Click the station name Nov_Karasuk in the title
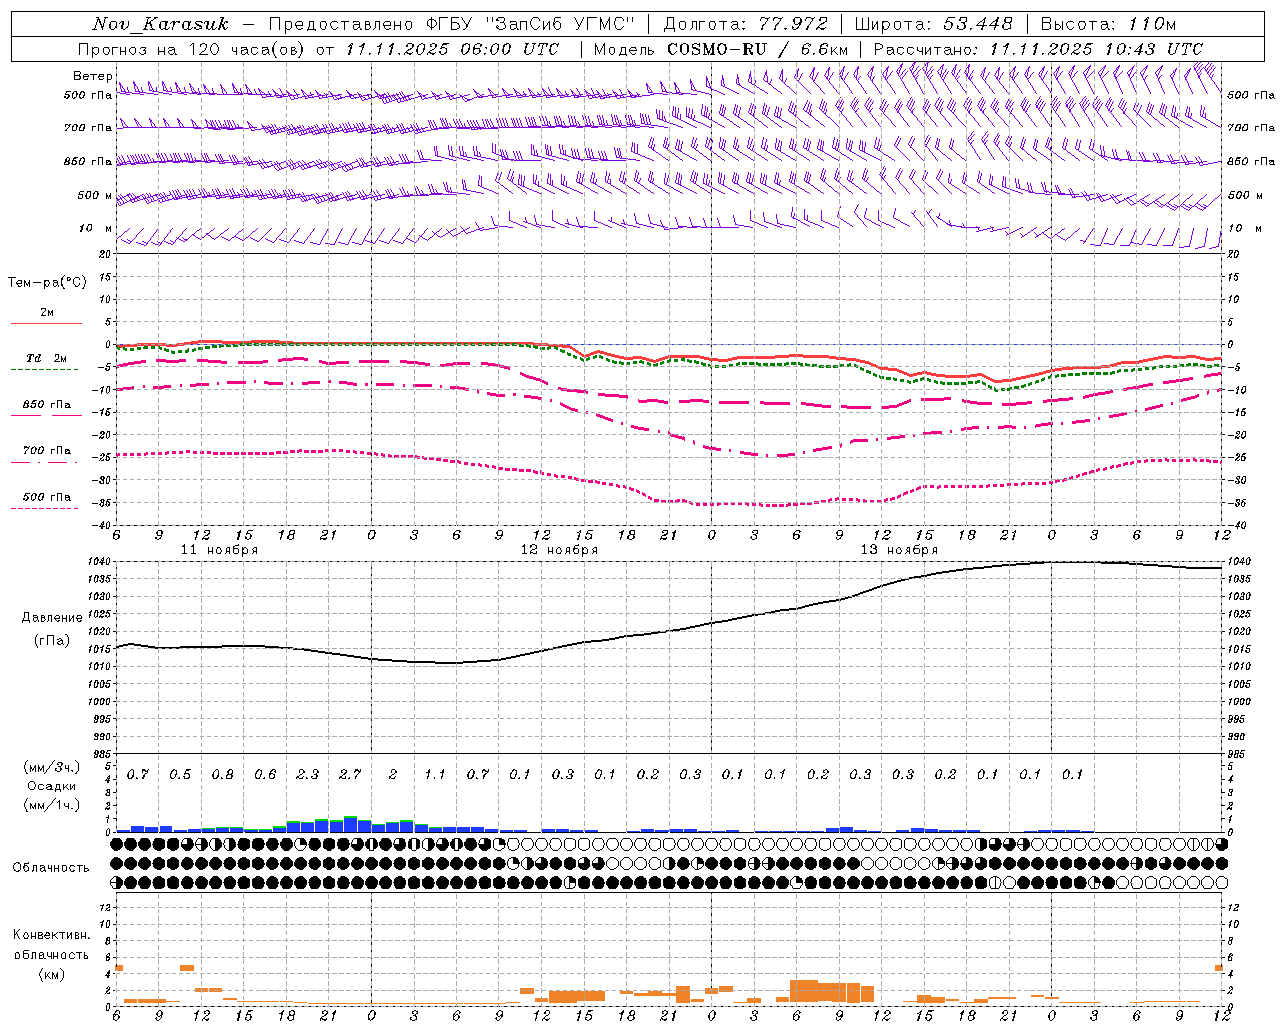This screenshot has height=1024, width=1280. pos(160,24)
